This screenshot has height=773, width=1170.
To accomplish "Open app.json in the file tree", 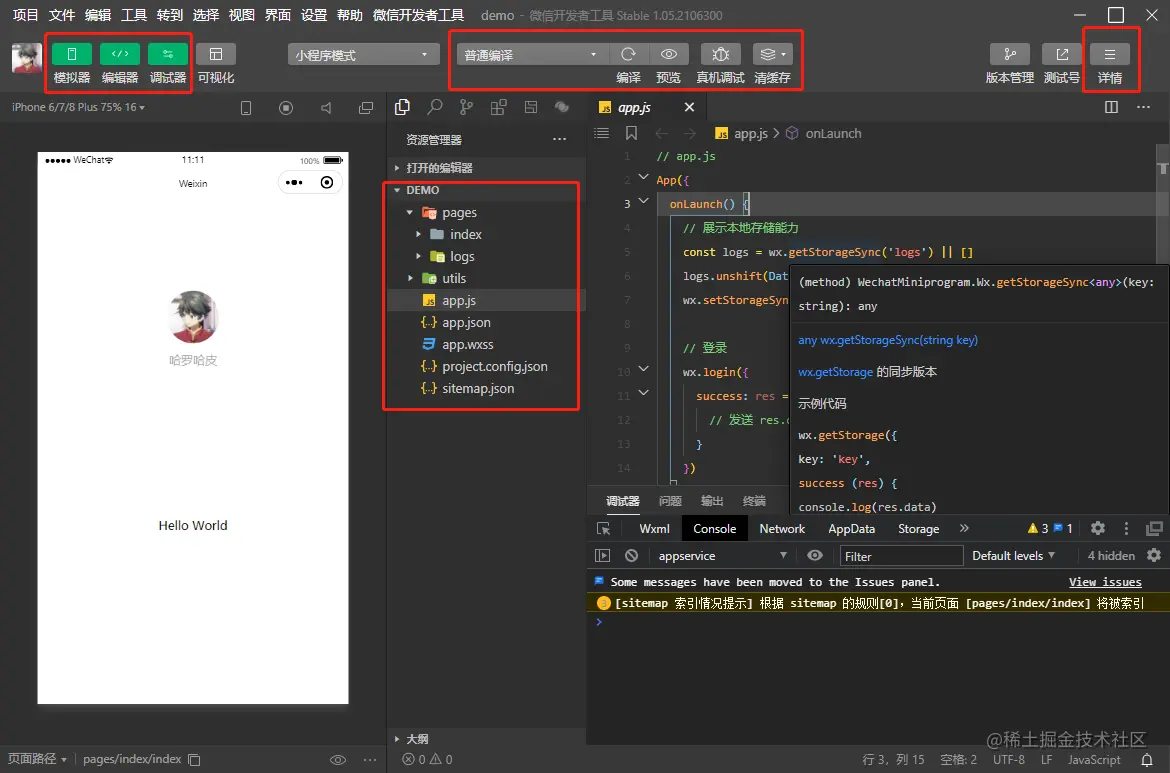I will pyautogui.click(x=486, y=322).
